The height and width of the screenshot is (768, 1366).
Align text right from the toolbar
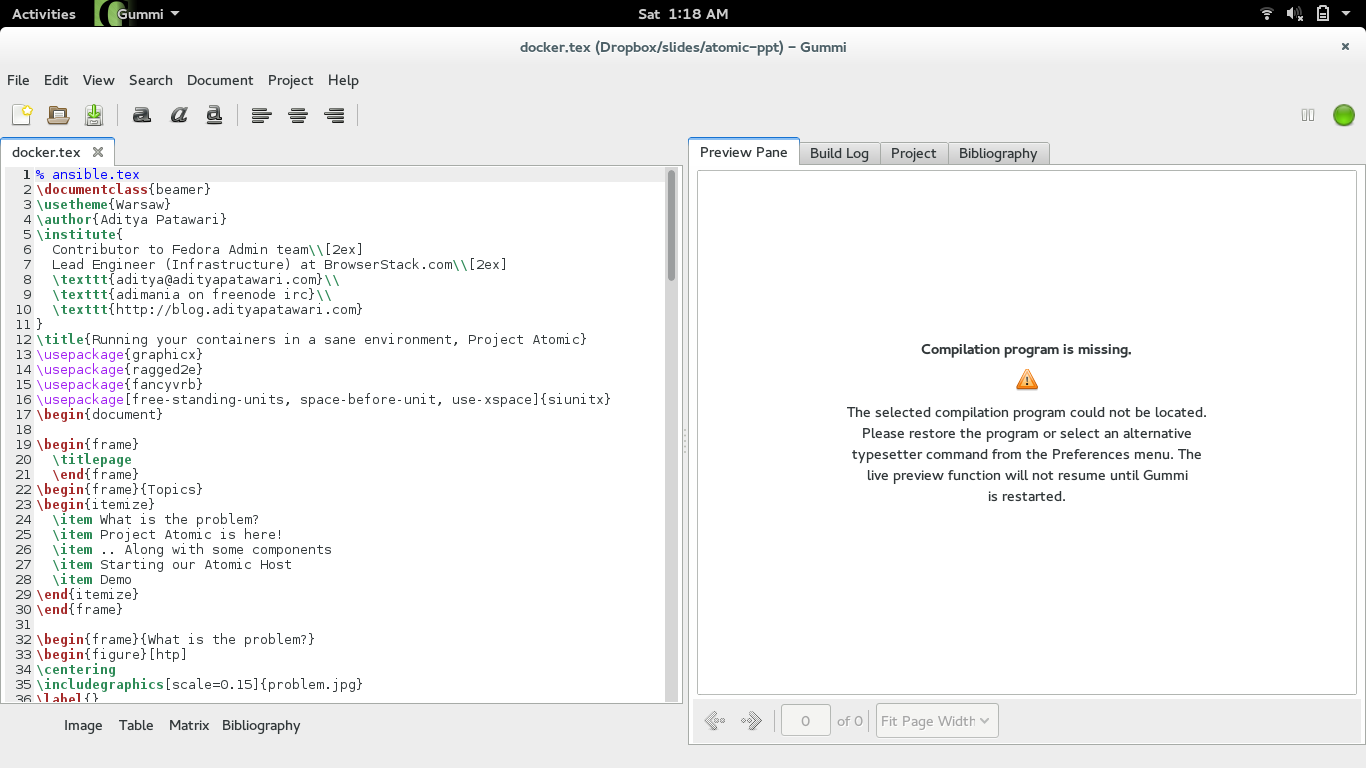(335, 115)
